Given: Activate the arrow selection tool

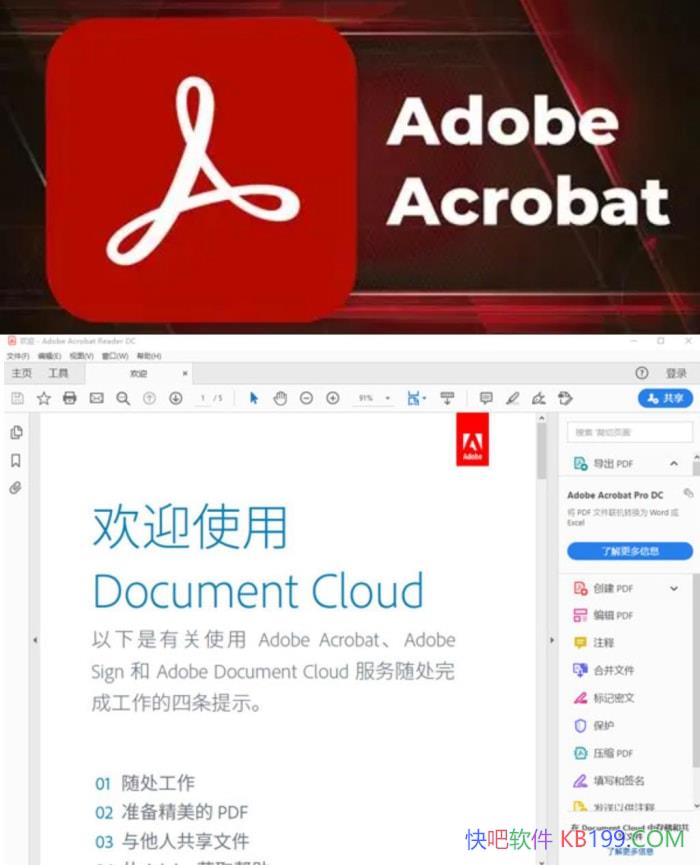Looking at the screenshot, I should (x=254, y=398).
